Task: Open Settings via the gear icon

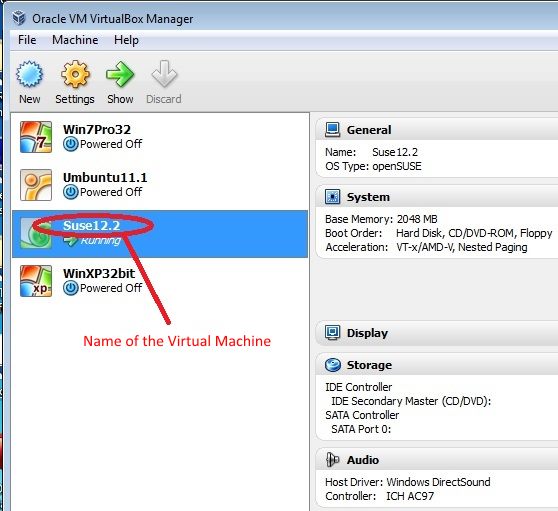Action: (75, 74)
